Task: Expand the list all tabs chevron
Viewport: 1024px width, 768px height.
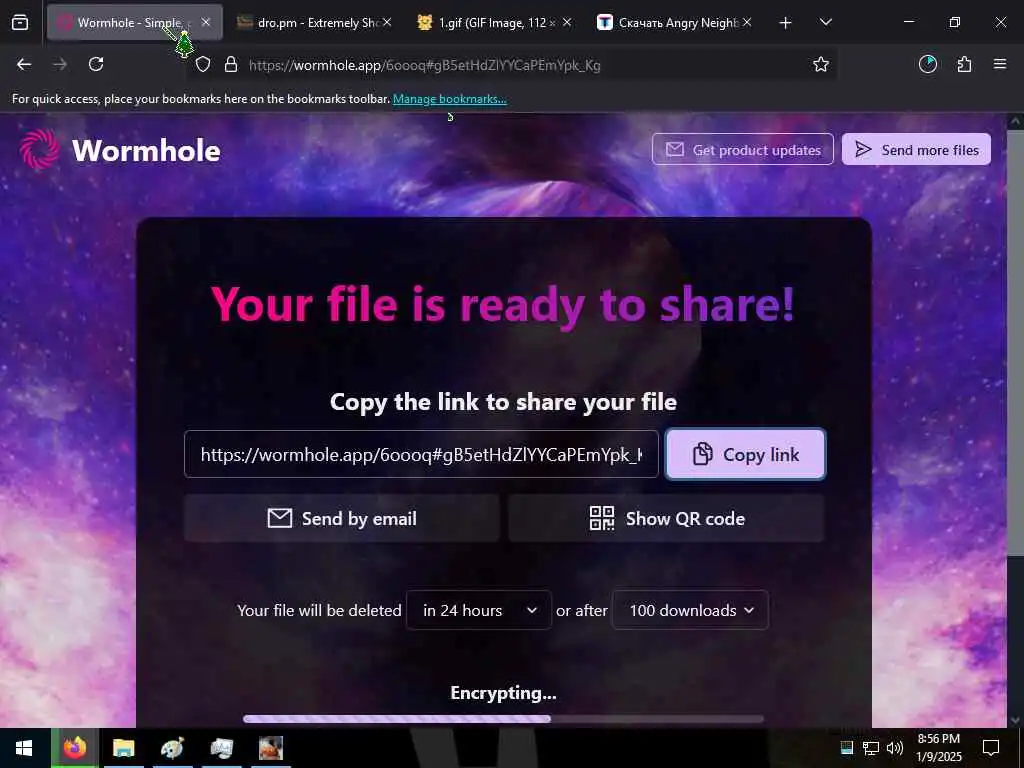Action: pos(825,22)
